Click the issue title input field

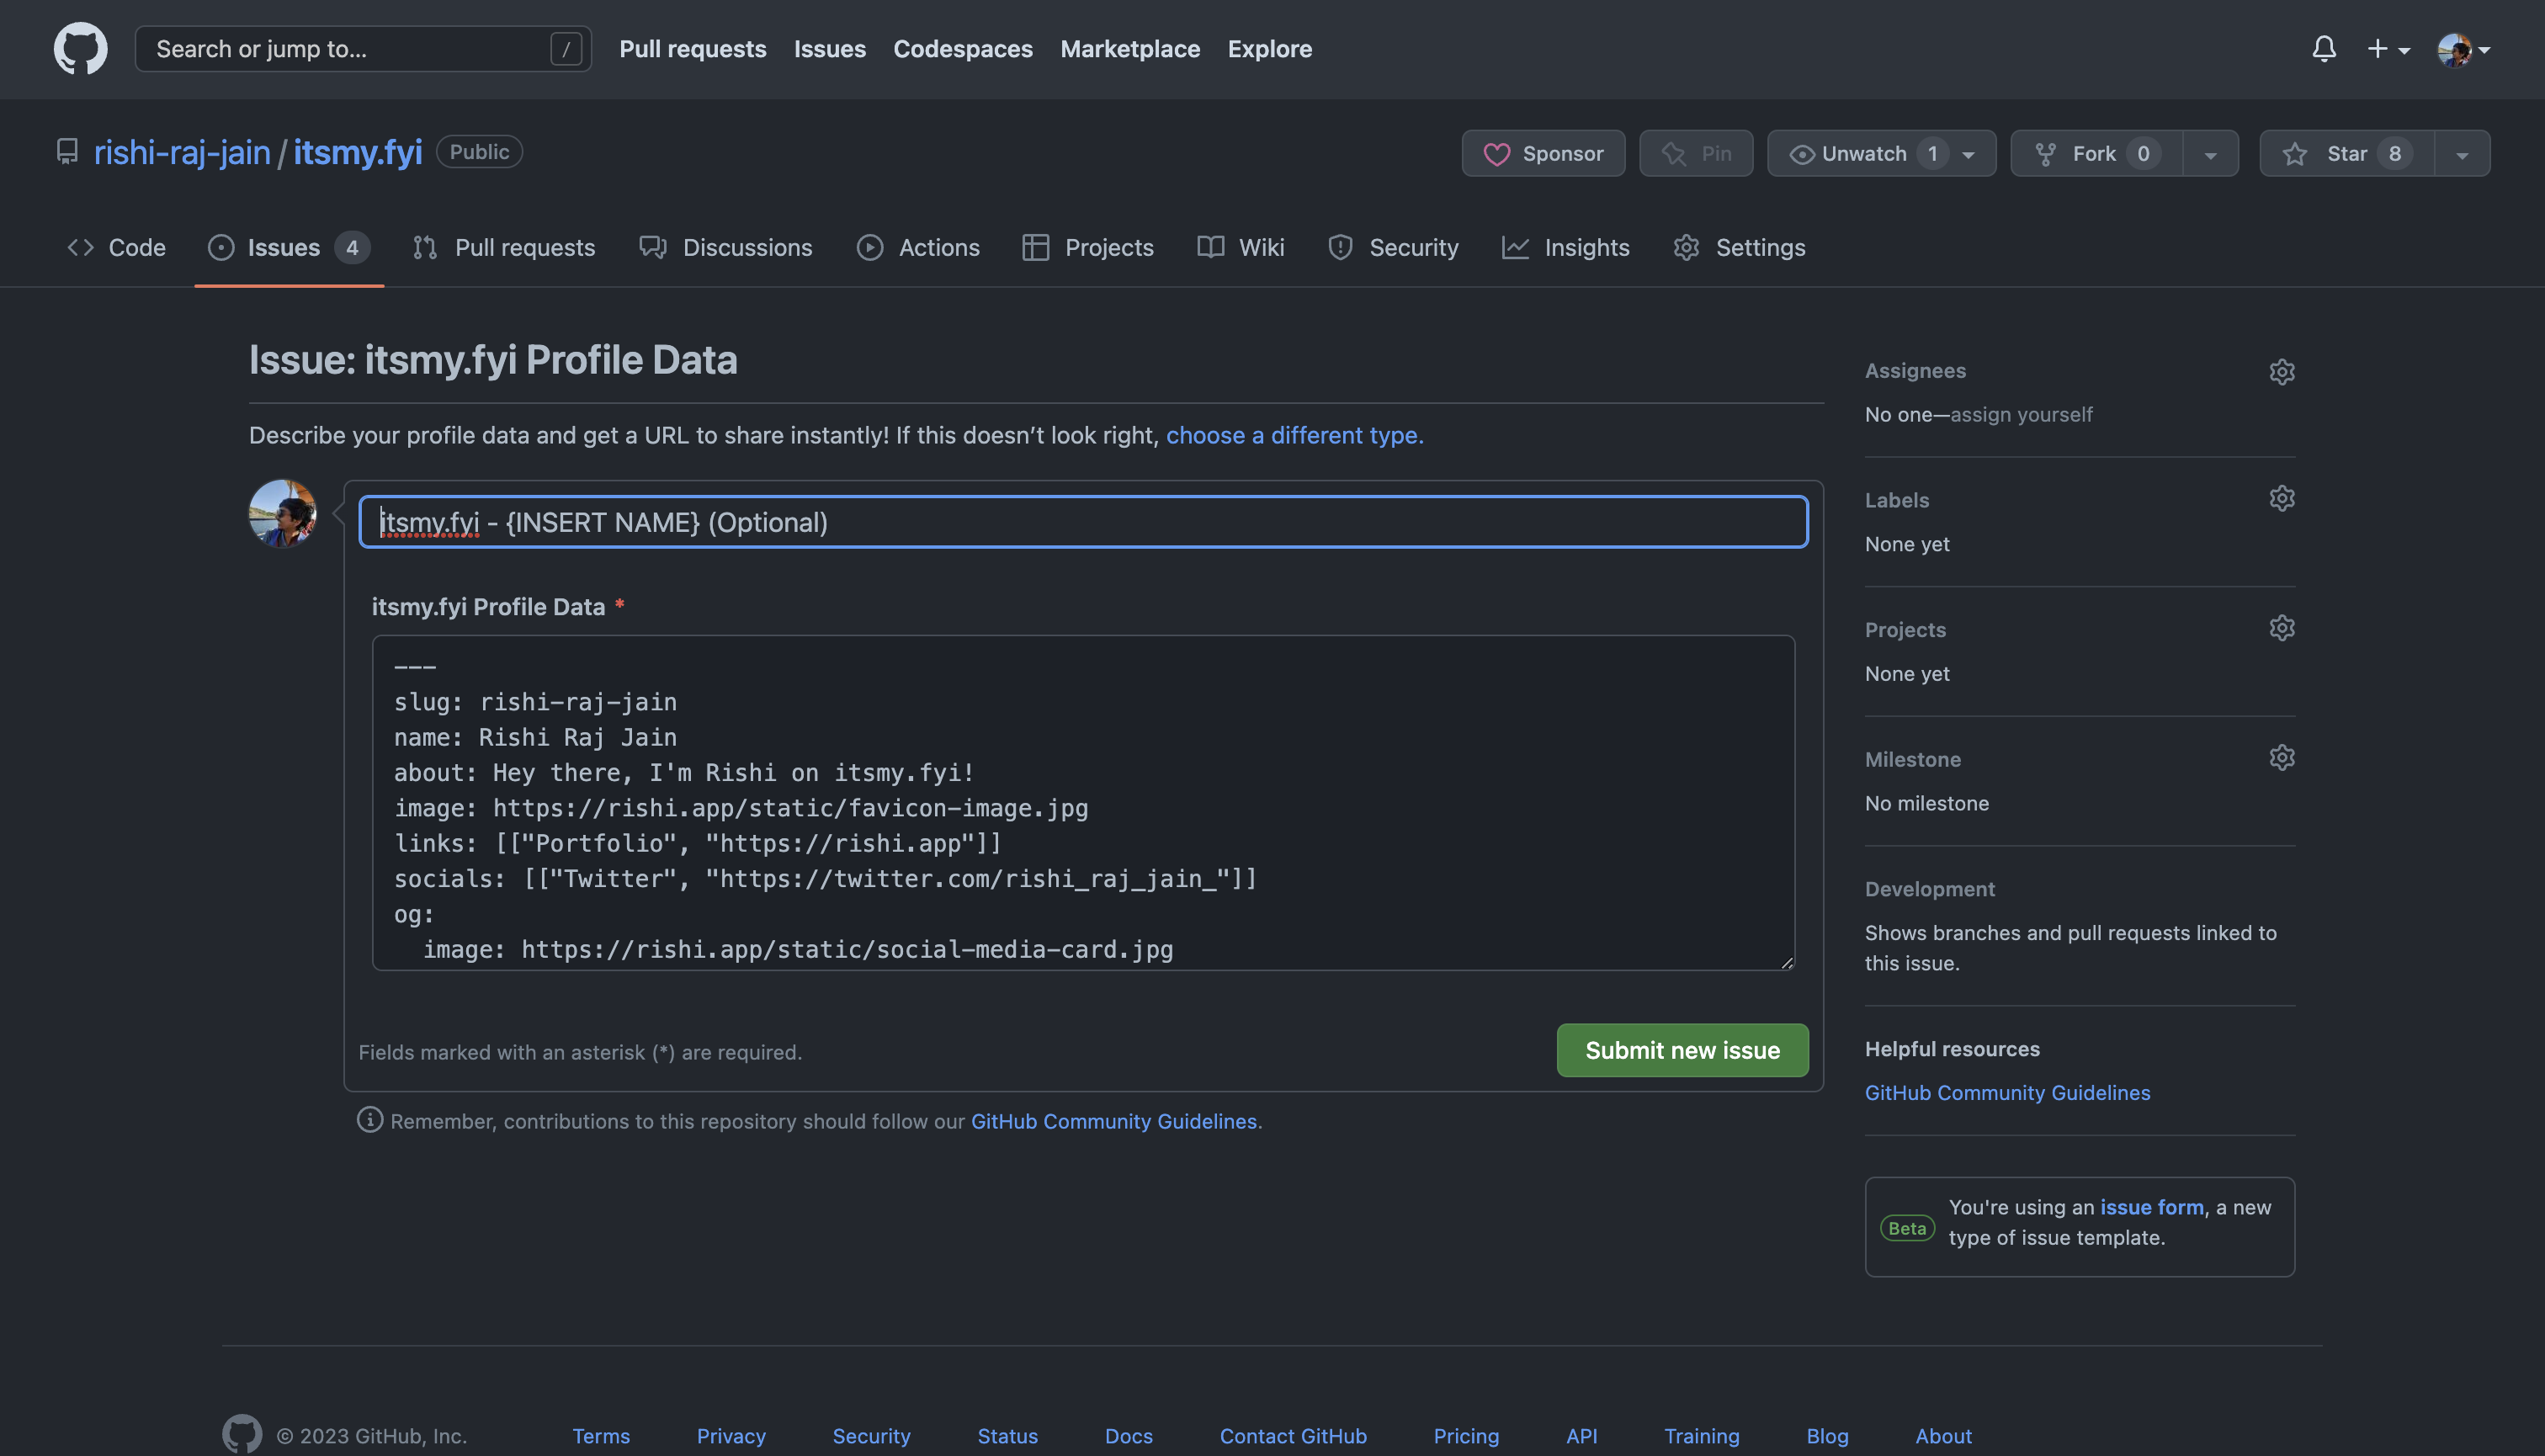click(x=1083, y=522)
